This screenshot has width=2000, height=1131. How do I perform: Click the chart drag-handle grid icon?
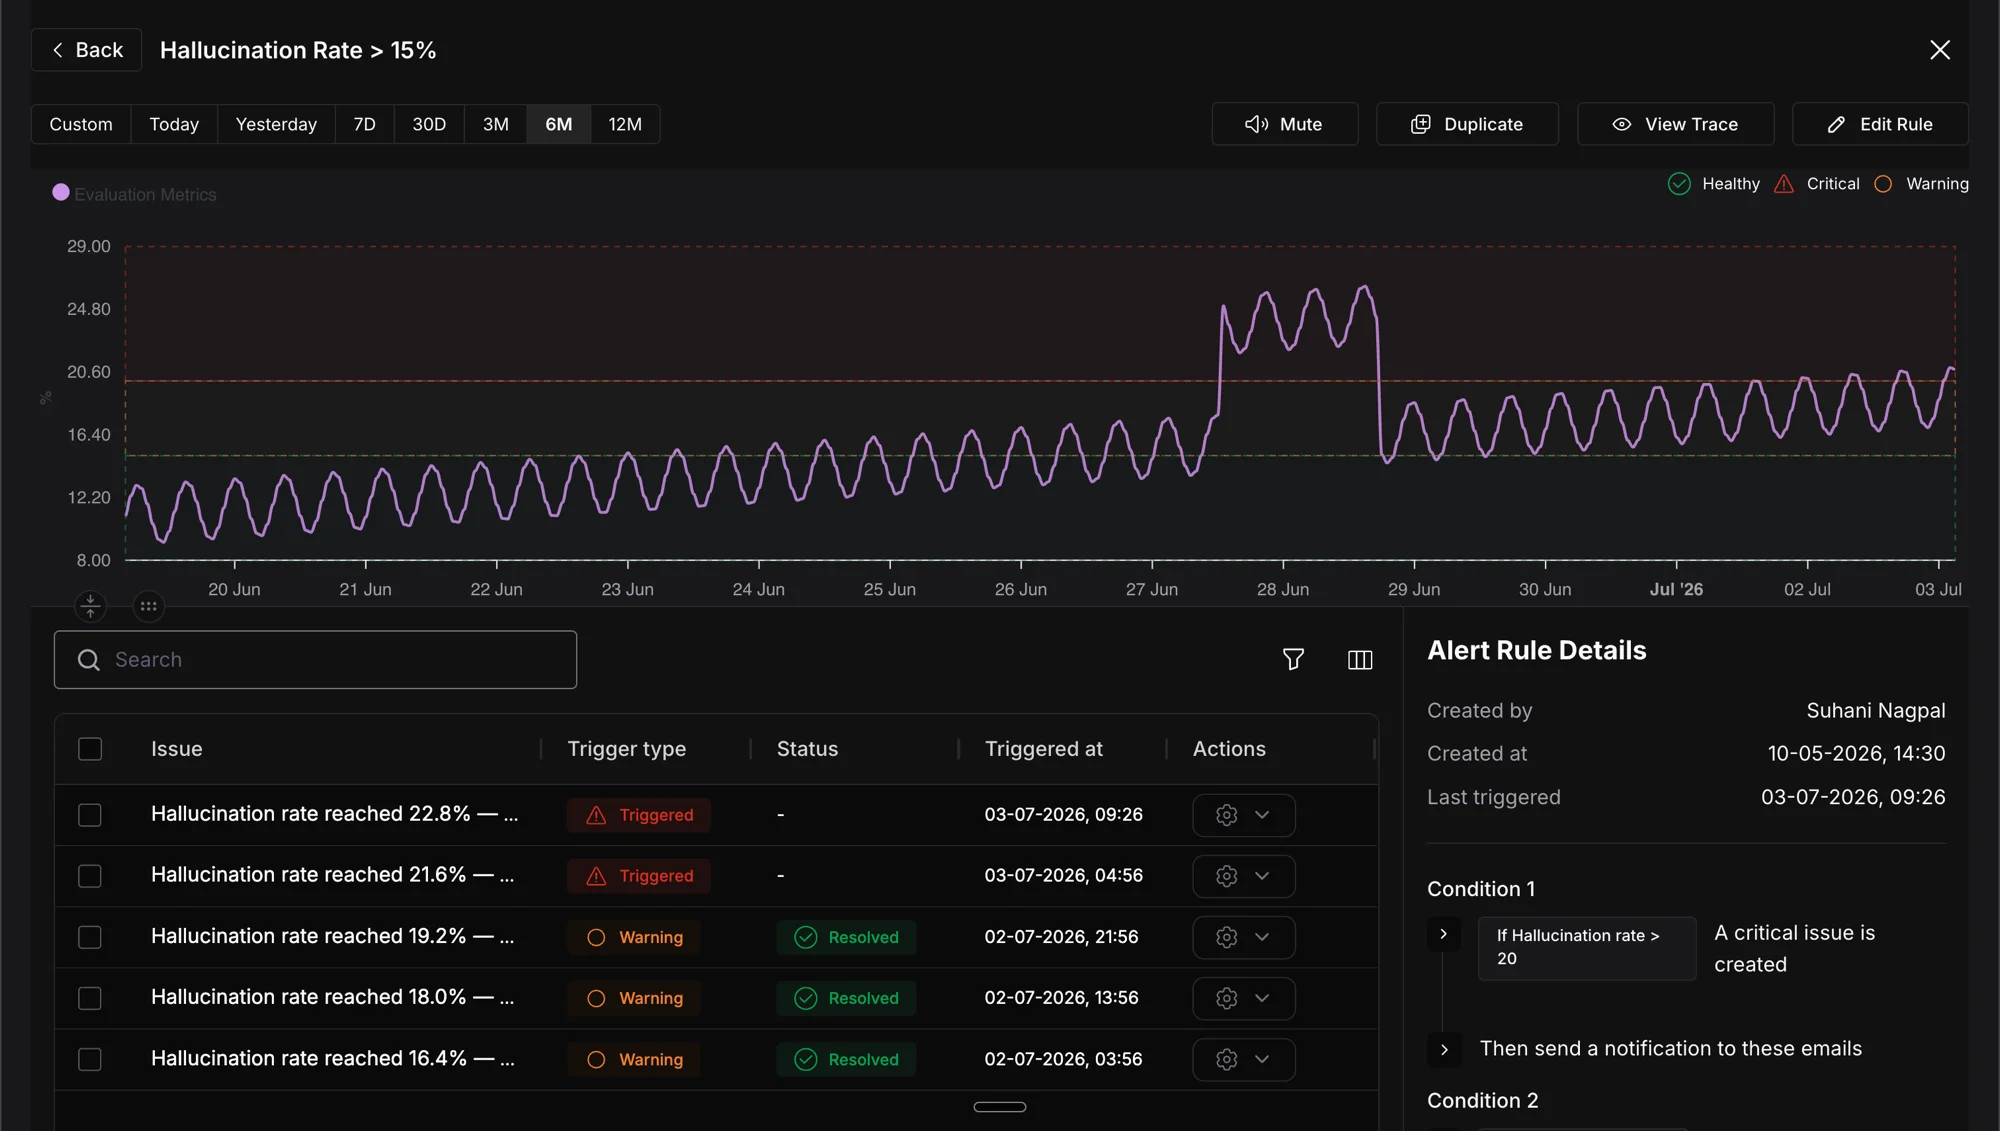pos(148,605)
